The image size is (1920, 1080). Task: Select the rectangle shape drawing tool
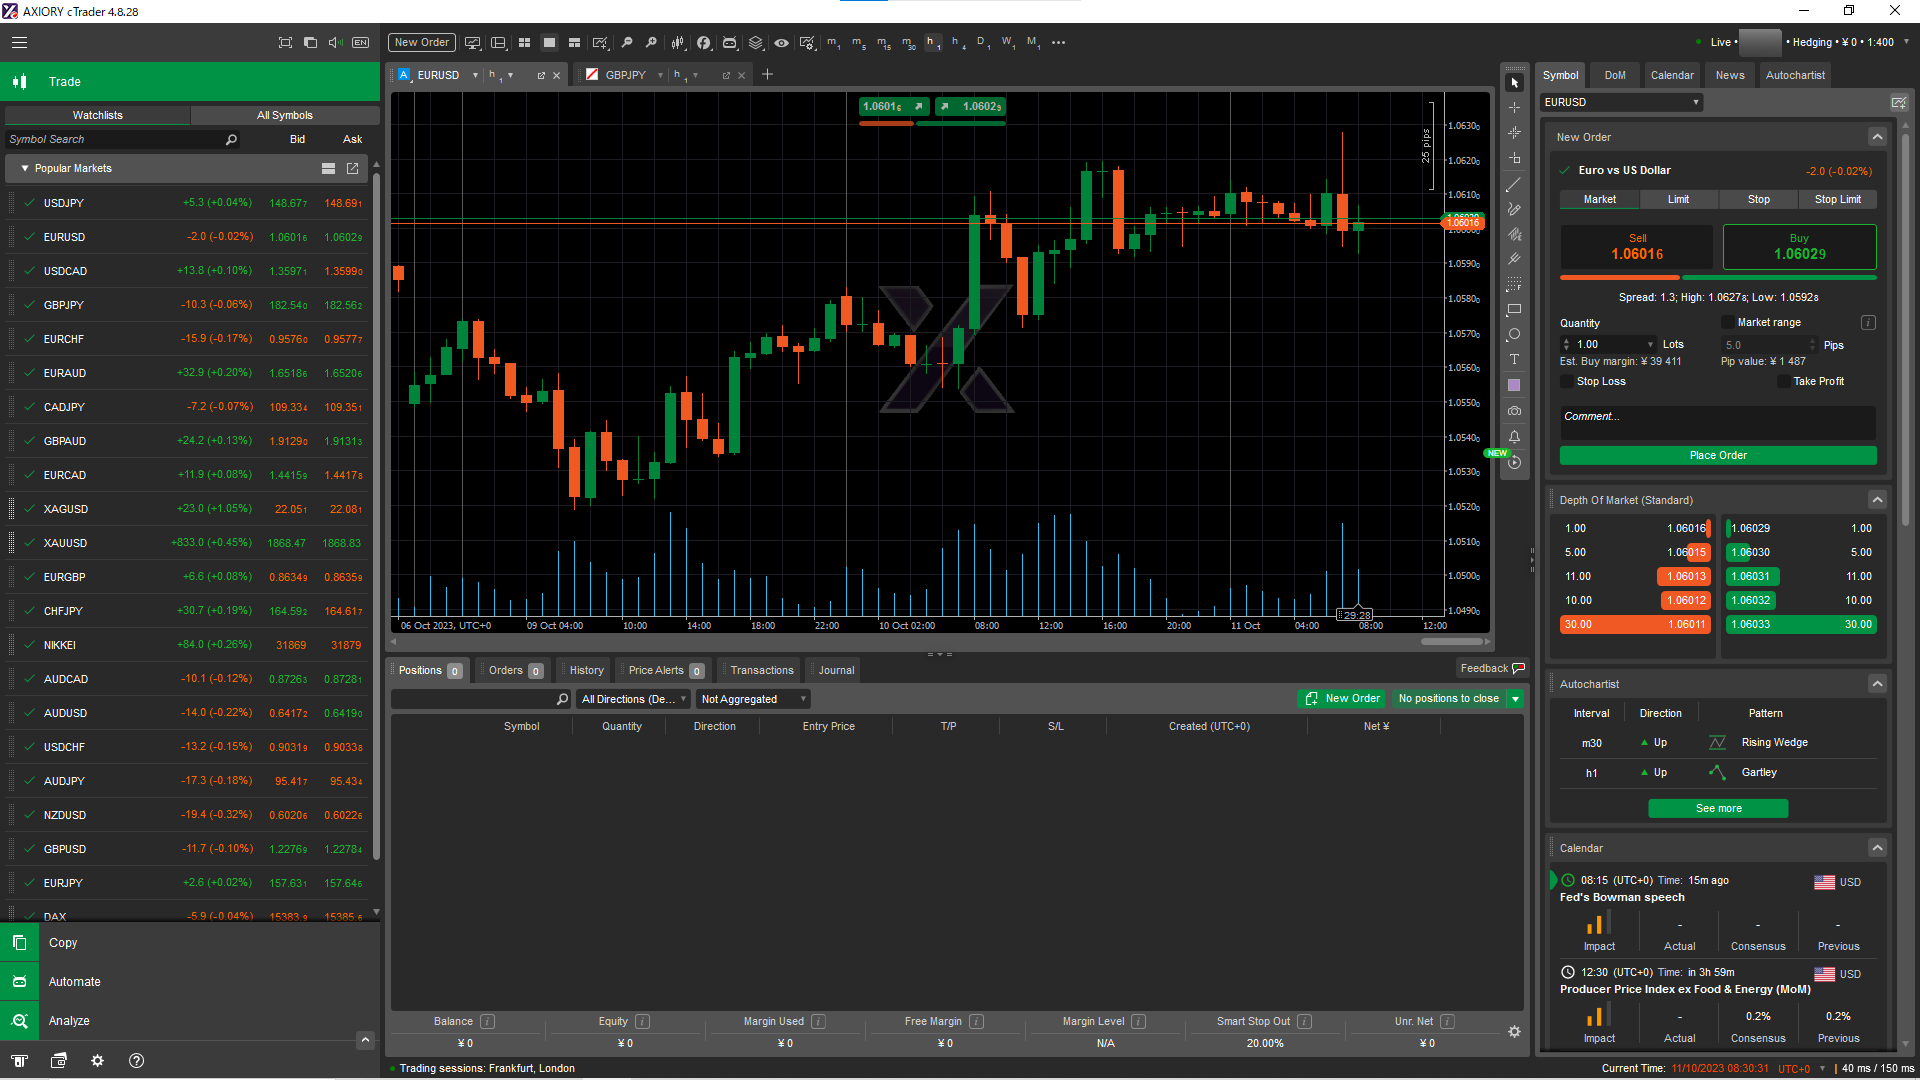point(1514,309)
